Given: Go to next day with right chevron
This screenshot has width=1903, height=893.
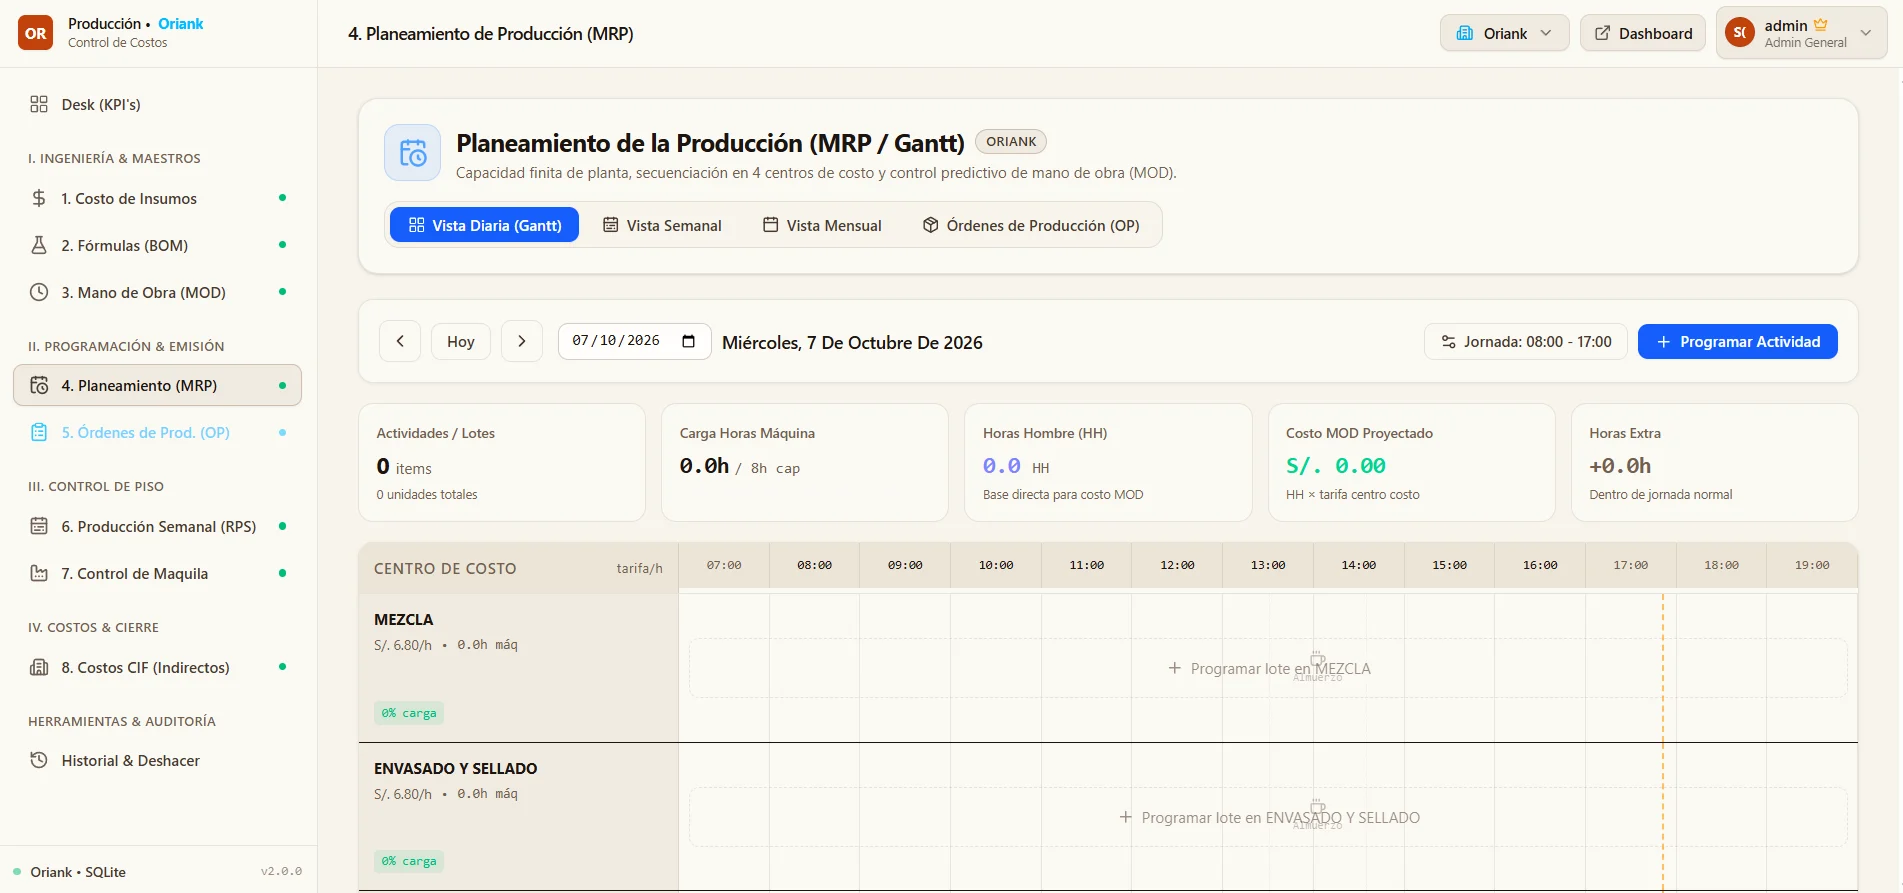Looking at the screenshot, I should coord(522,341).
